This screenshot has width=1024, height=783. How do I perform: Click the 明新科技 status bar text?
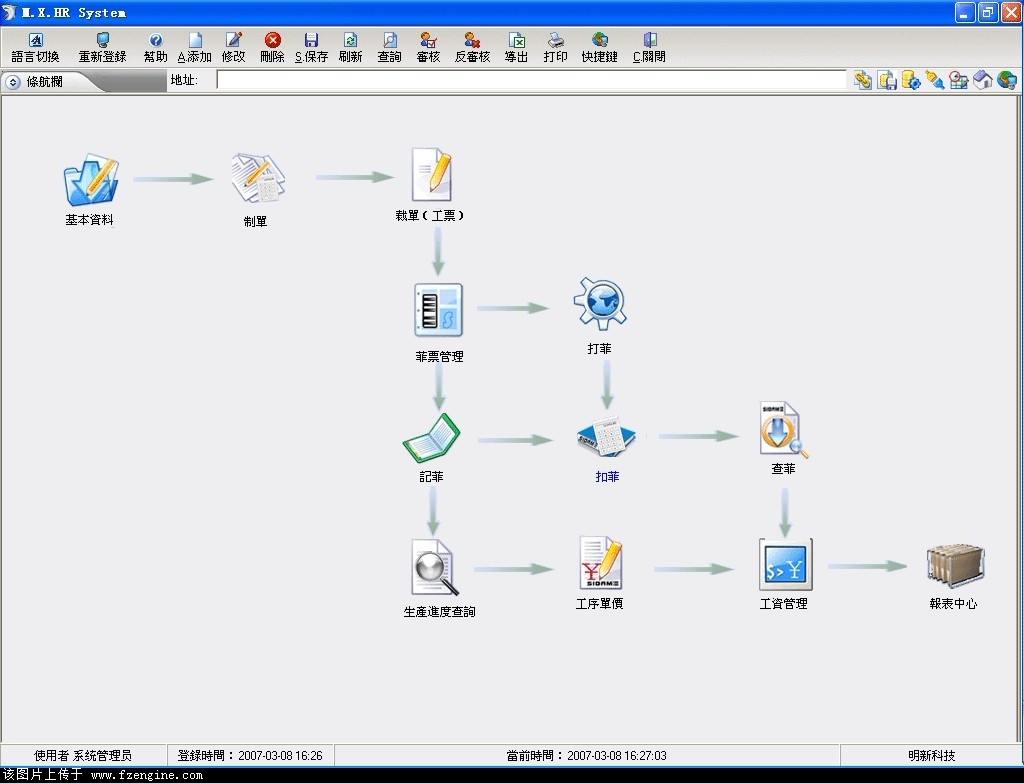click(932, 756)
